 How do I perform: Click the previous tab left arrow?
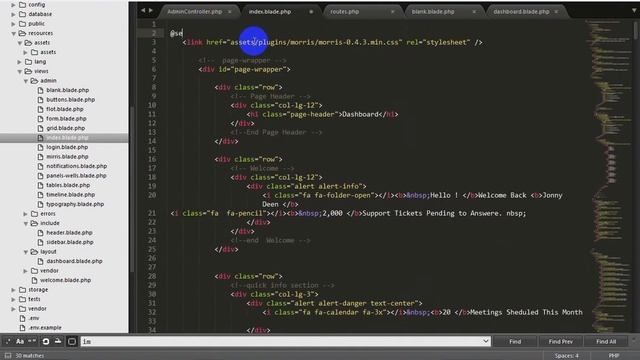point(143,10)
